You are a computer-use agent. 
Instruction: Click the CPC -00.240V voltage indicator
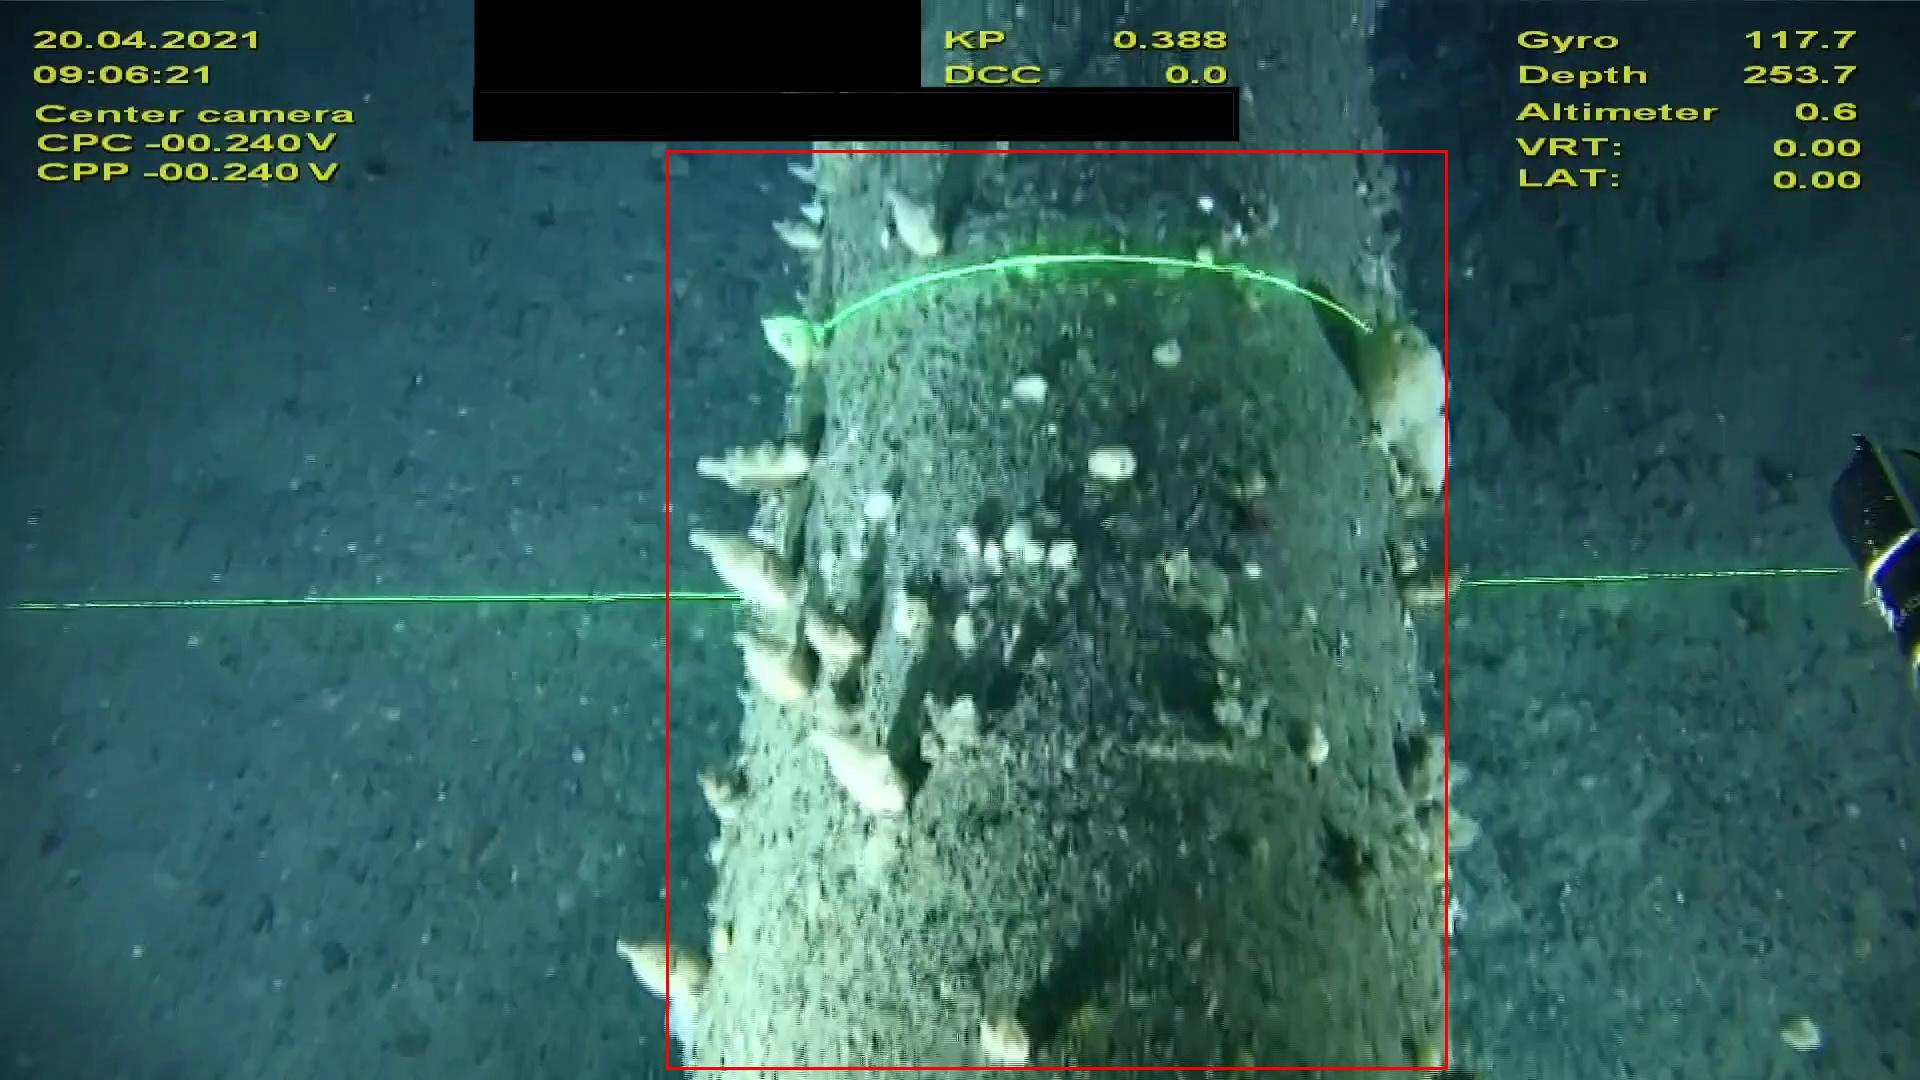point(185,143)
